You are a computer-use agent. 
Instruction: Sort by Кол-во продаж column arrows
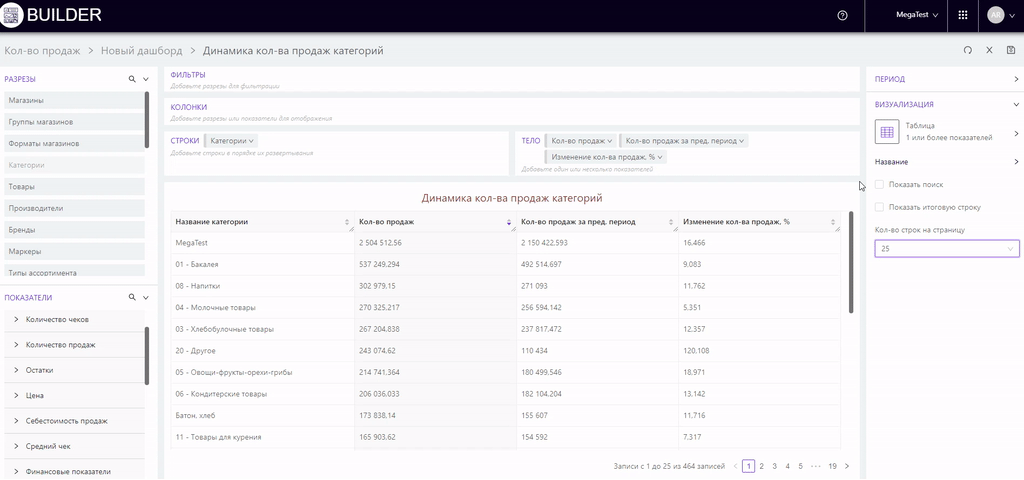pos(508,222)
